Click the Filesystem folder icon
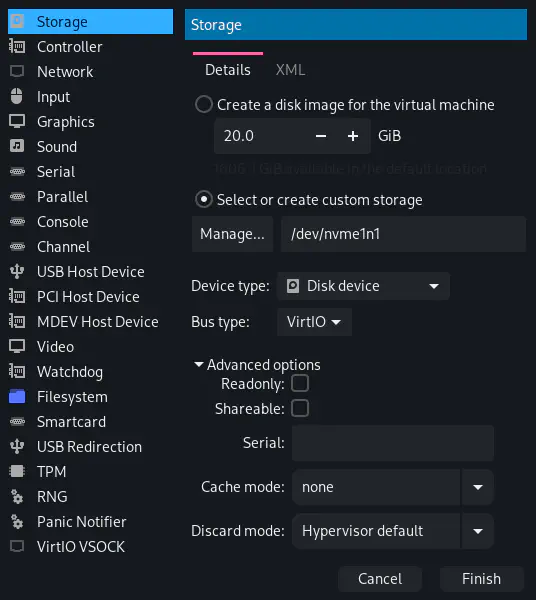Screen dimensions: 536x600 (x=17, y=397)
